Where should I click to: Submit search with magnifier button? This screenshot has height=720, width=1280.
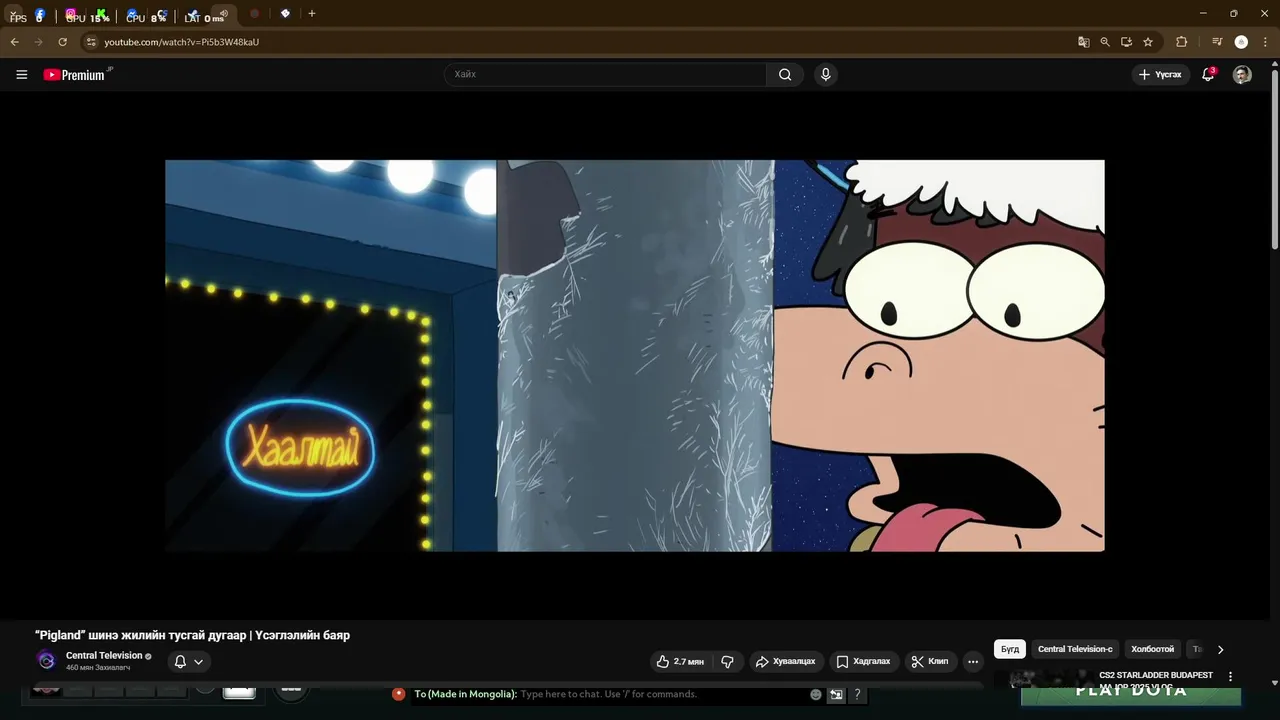785,74
